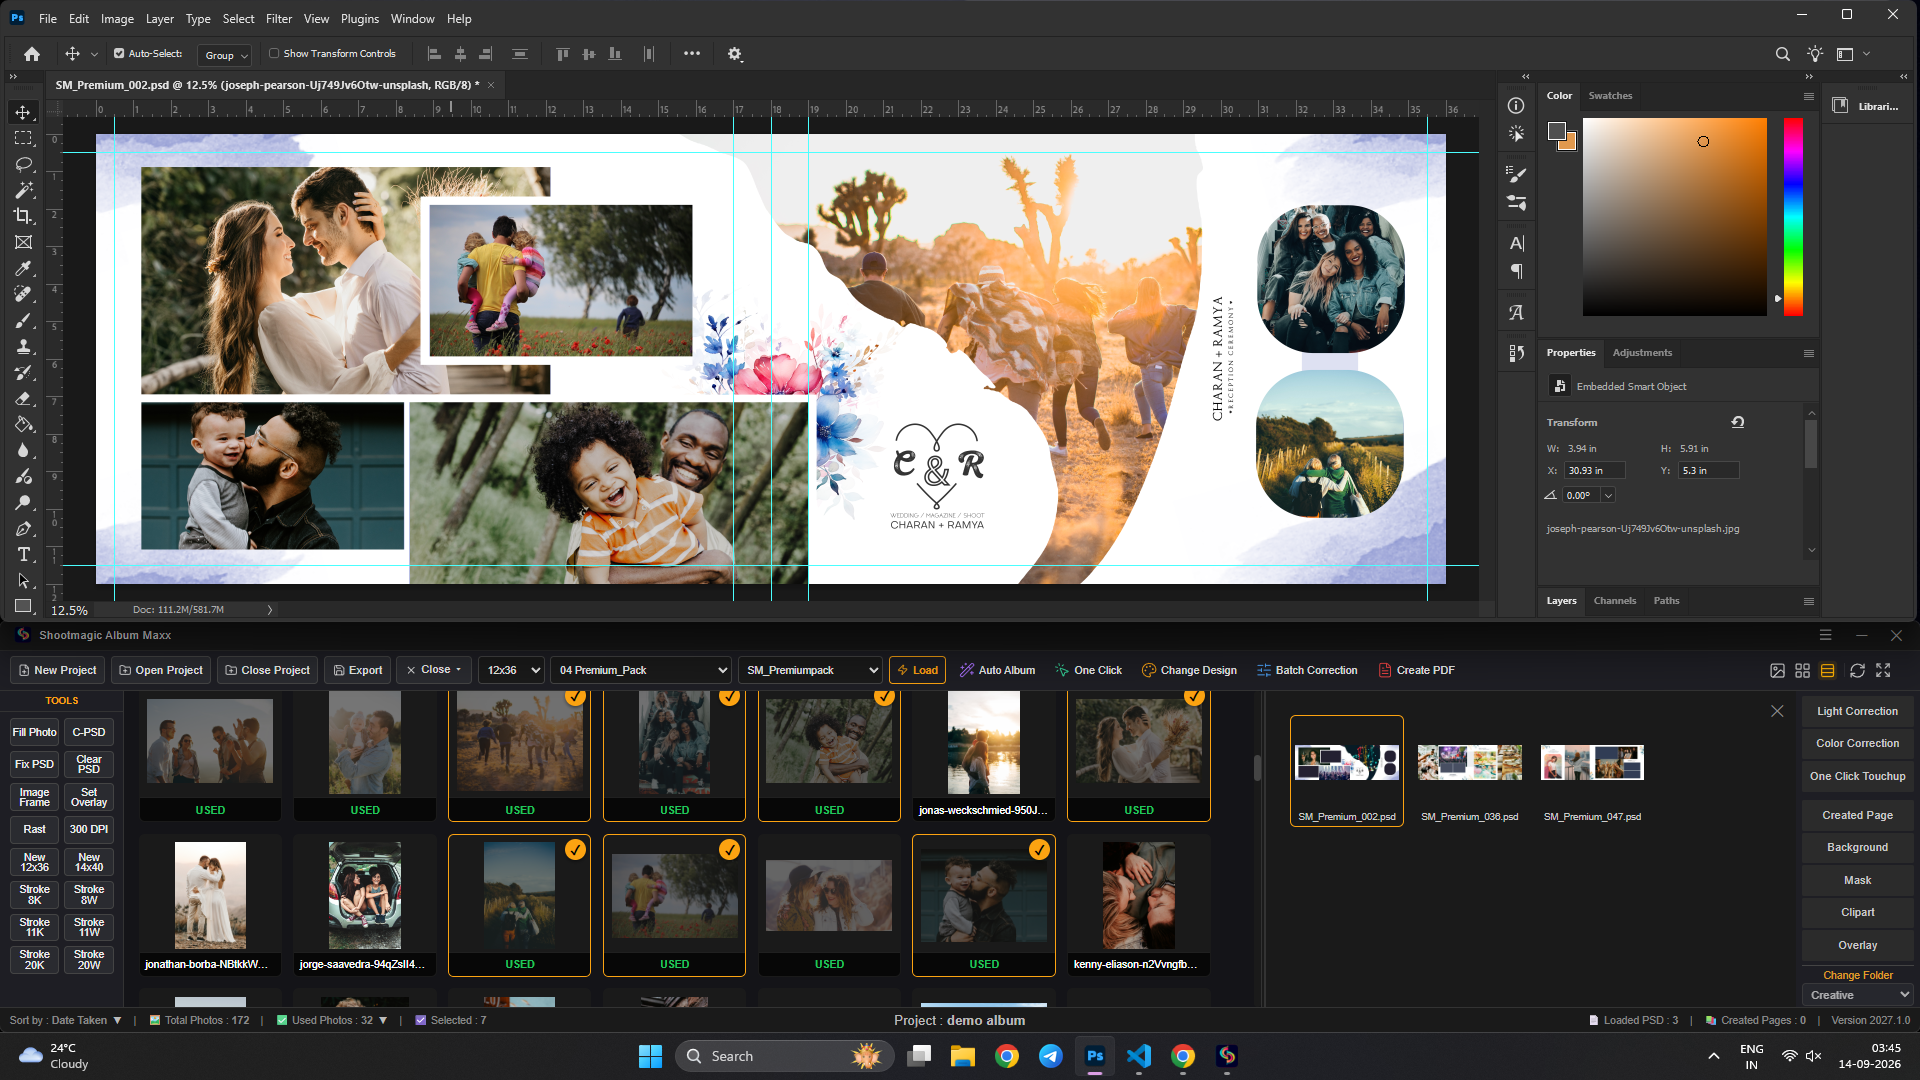This screenshot has height=1080, width=1920.
Task: Select the Magic Wand tool
Action: coord(23,190)
